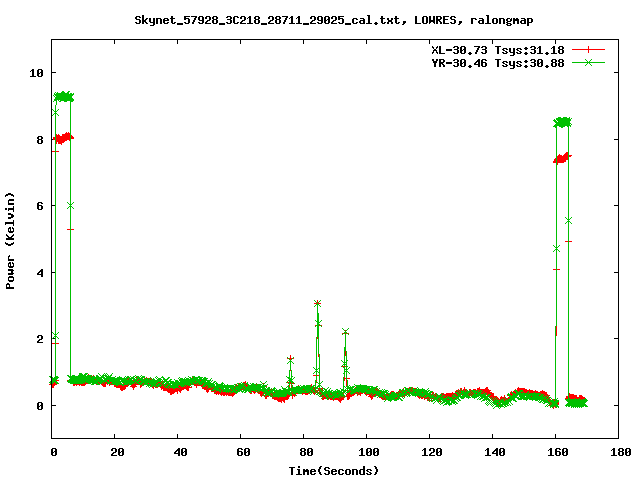Click the small peak near 76 seconds
Image resolution: width=640 pixels, height=480 pixels.
coord(290,359)
